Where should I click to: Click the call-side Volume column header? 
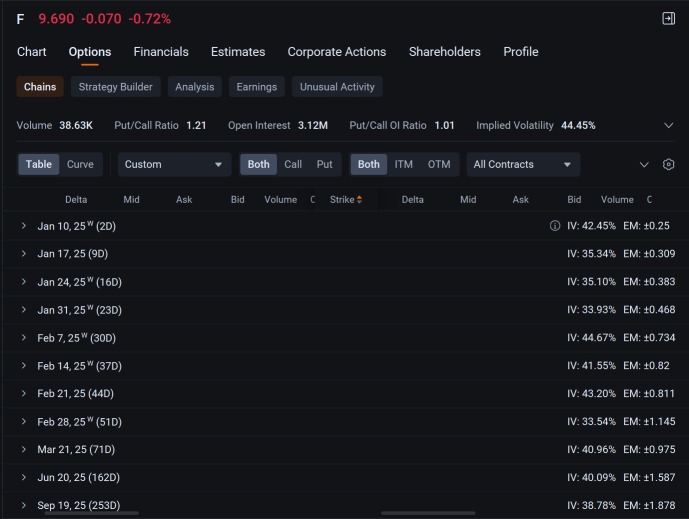(x=280, y=200)
